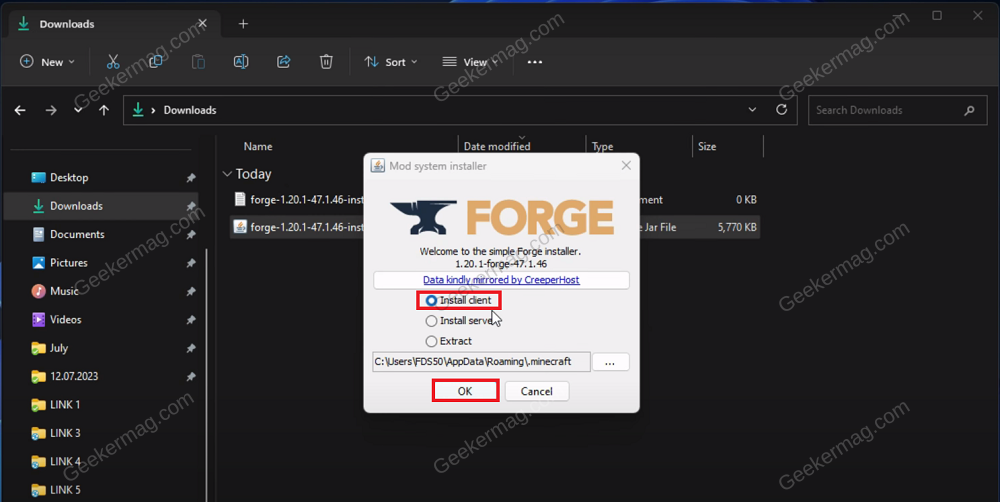Unpin Music using its pin icon

[x=191, y=292]
